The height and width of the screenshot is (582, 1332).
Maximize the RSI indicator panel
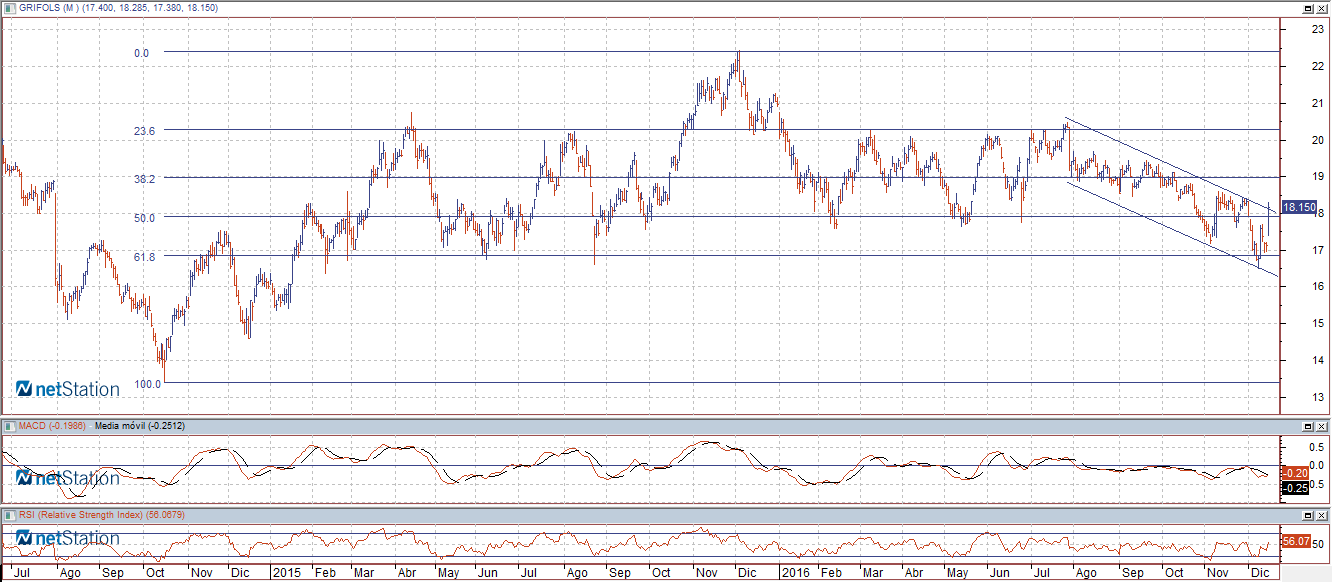click(1308, 514)
